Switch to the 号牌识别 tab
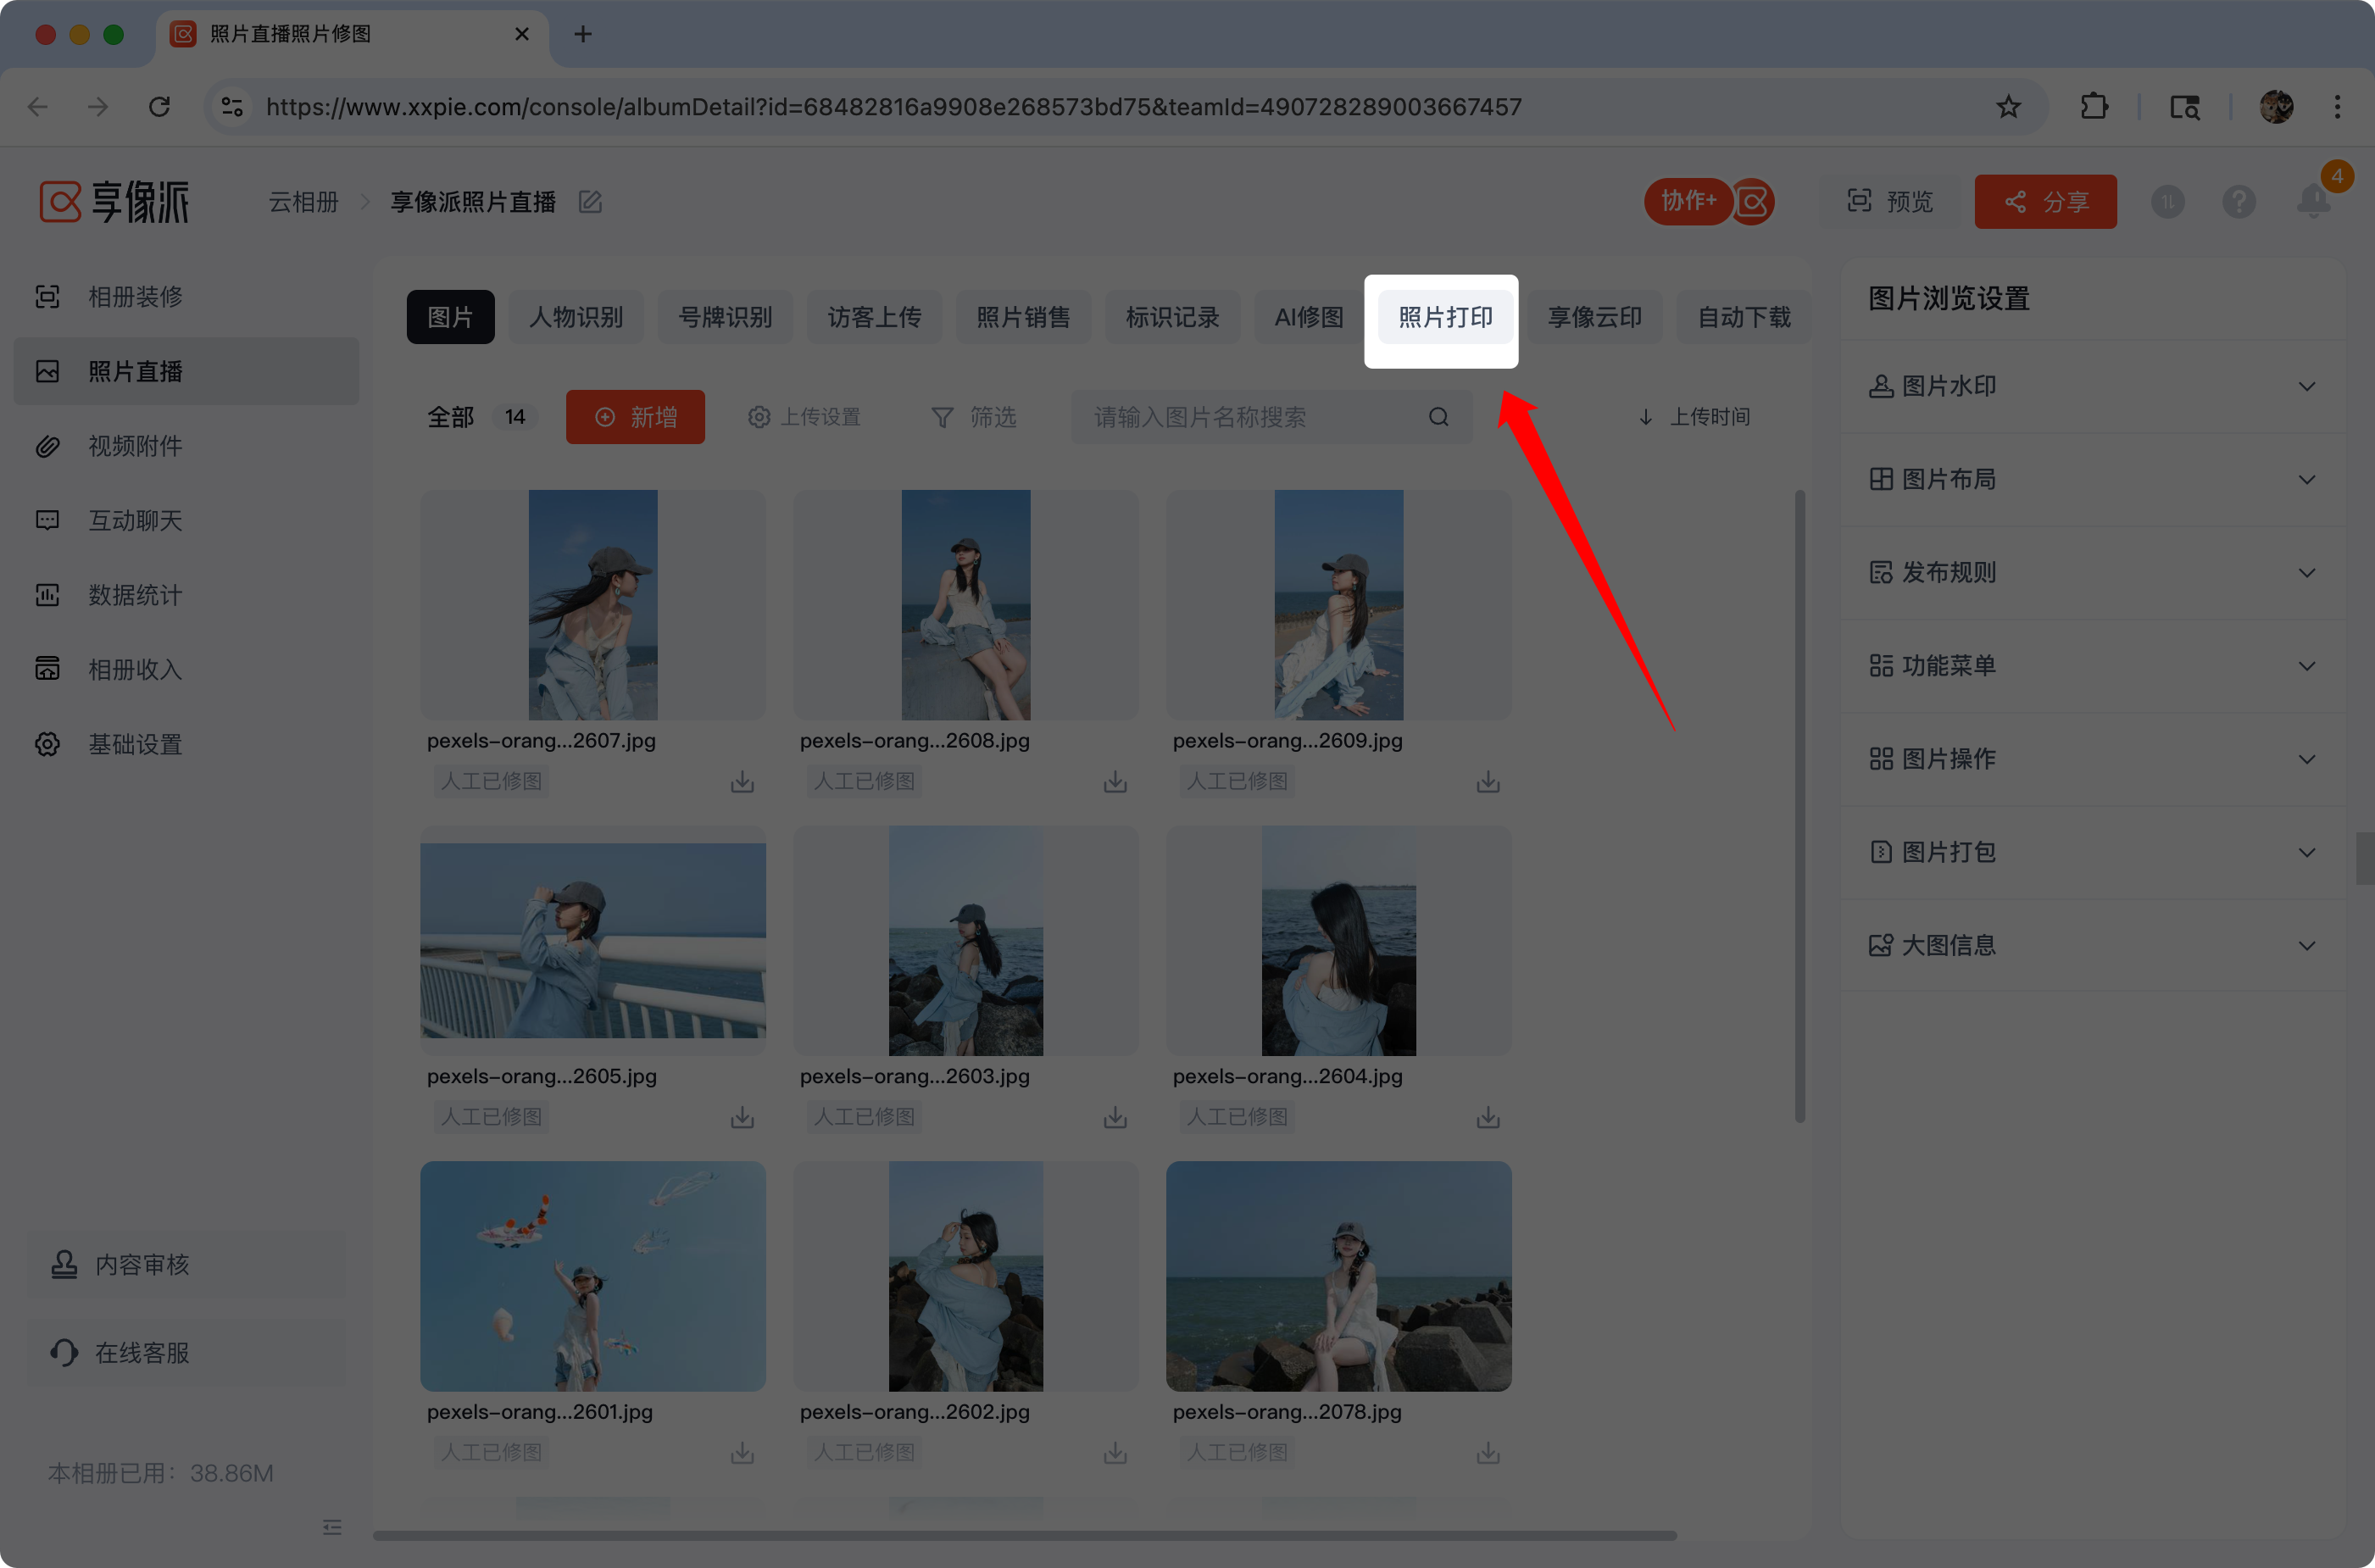The width and height of the screenshot is (2375, 1568). point(725,317)
